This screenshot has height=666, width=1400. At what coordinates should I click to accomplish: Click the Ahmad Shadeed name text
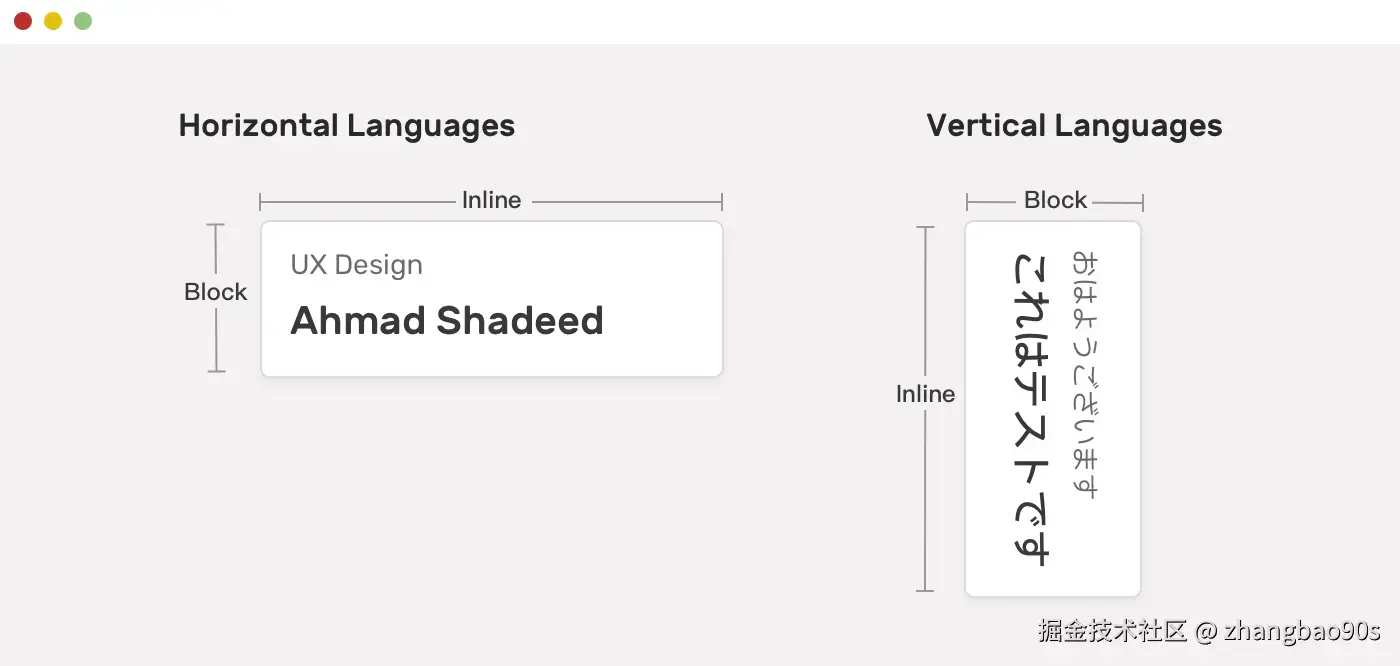[446, 321]
